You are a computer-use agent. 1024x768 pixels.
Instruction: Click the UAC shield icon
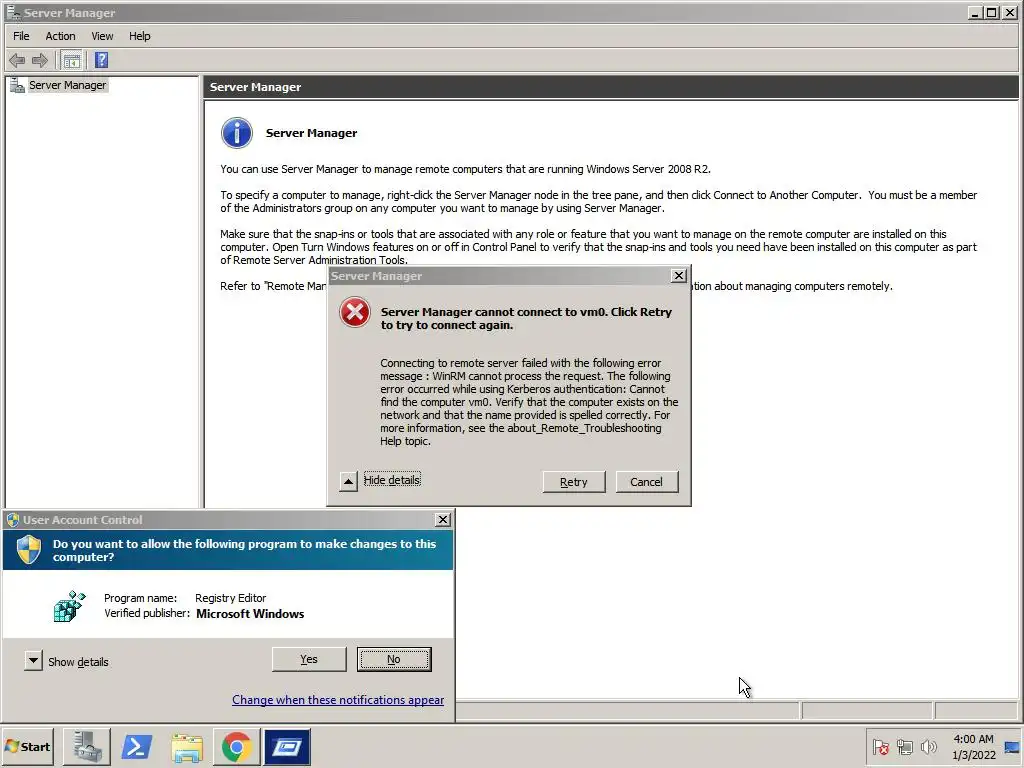tap(29, 550)
